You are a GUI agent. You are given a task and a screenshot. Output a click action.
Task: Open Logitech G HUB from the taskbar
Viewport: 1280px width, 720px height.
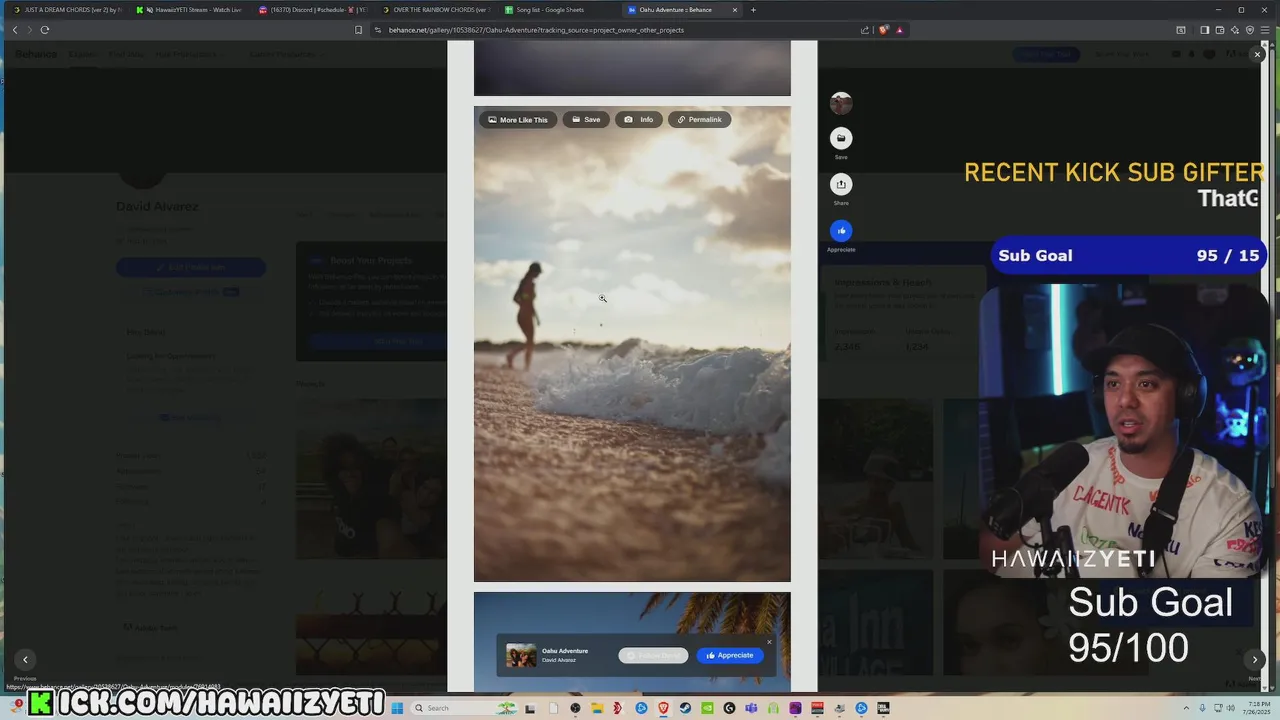coord(729,708)
